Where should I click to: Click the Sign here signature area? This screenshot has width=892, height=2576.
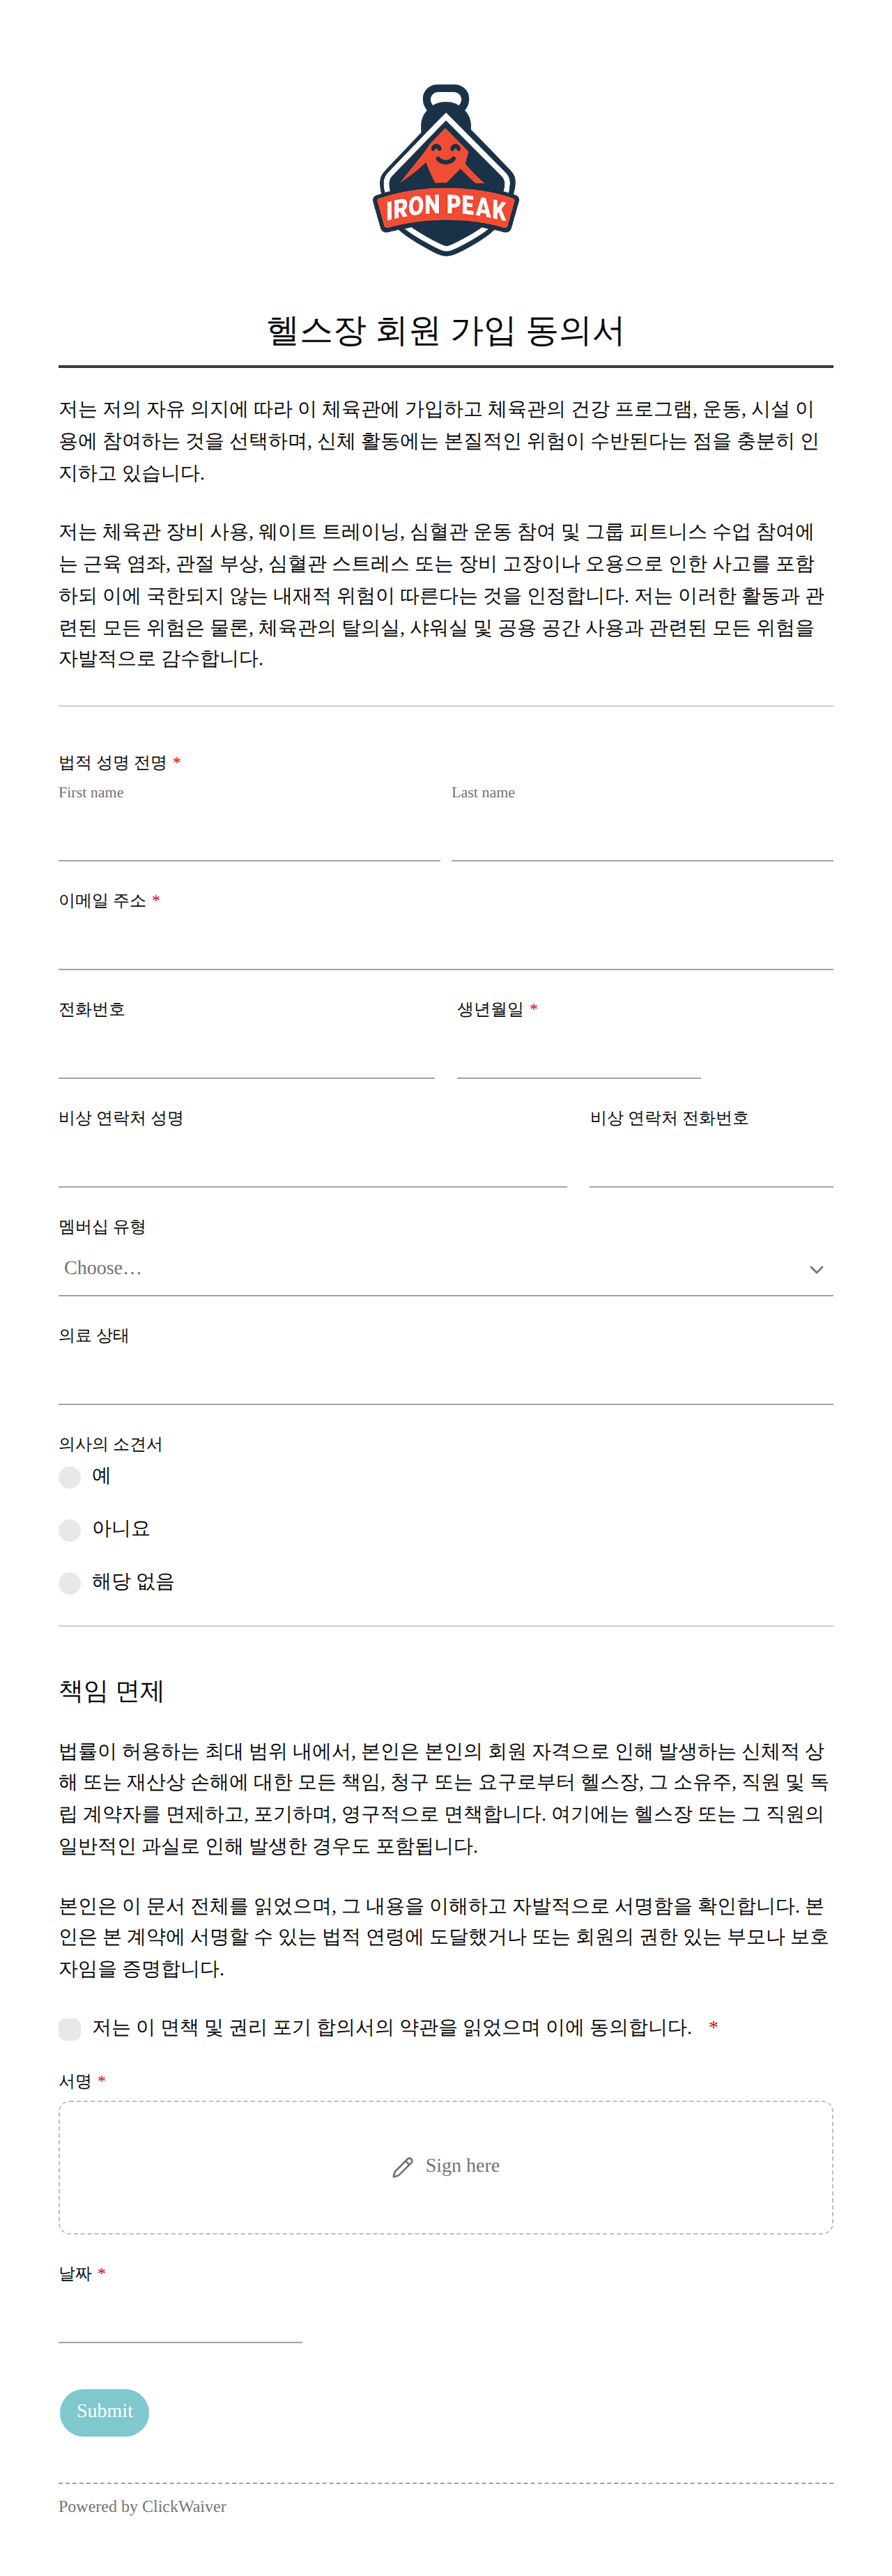click(x=446, y=2167)
